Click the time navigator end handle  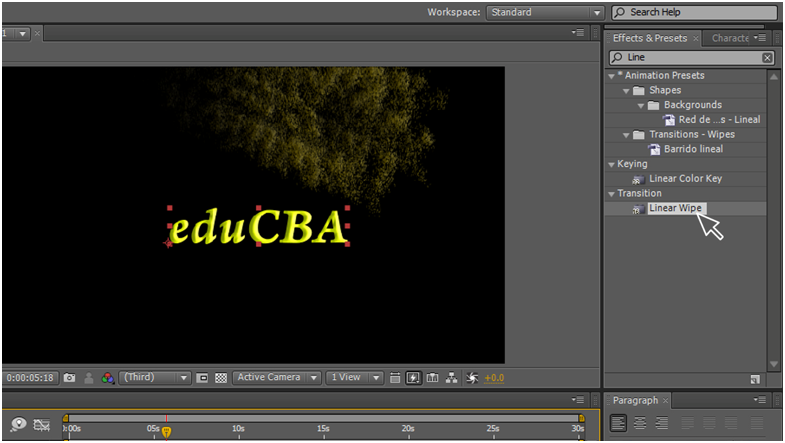coord(581,418)
